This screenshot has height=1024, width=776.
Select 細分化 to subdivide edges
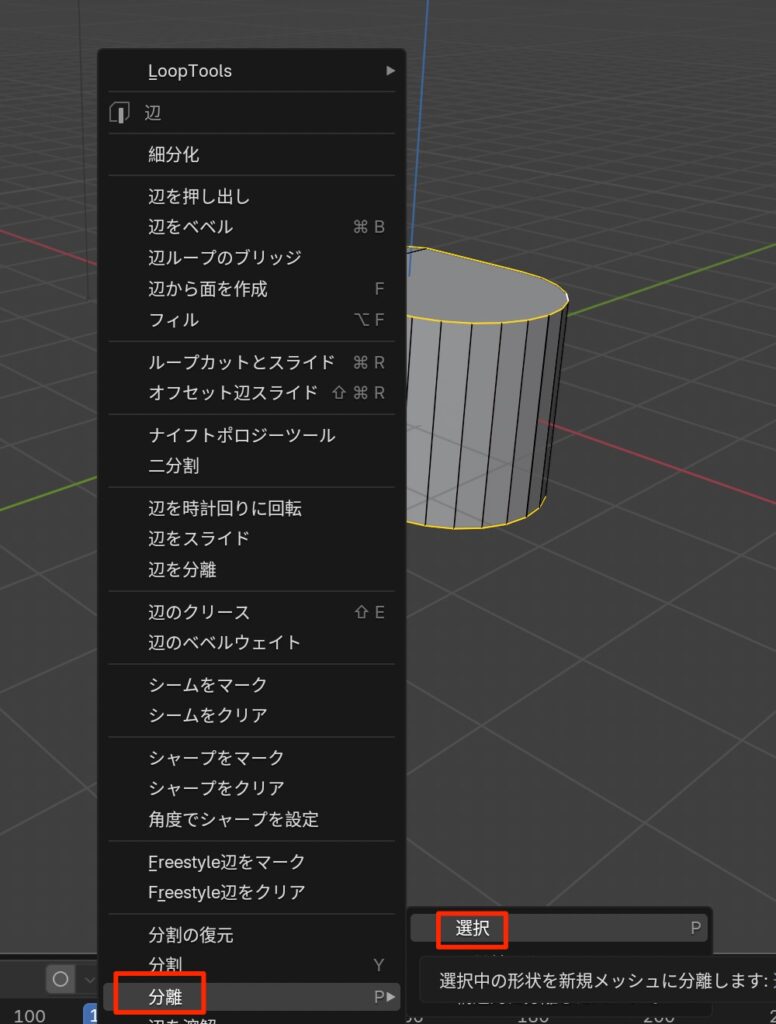click(x=174, y=155)
